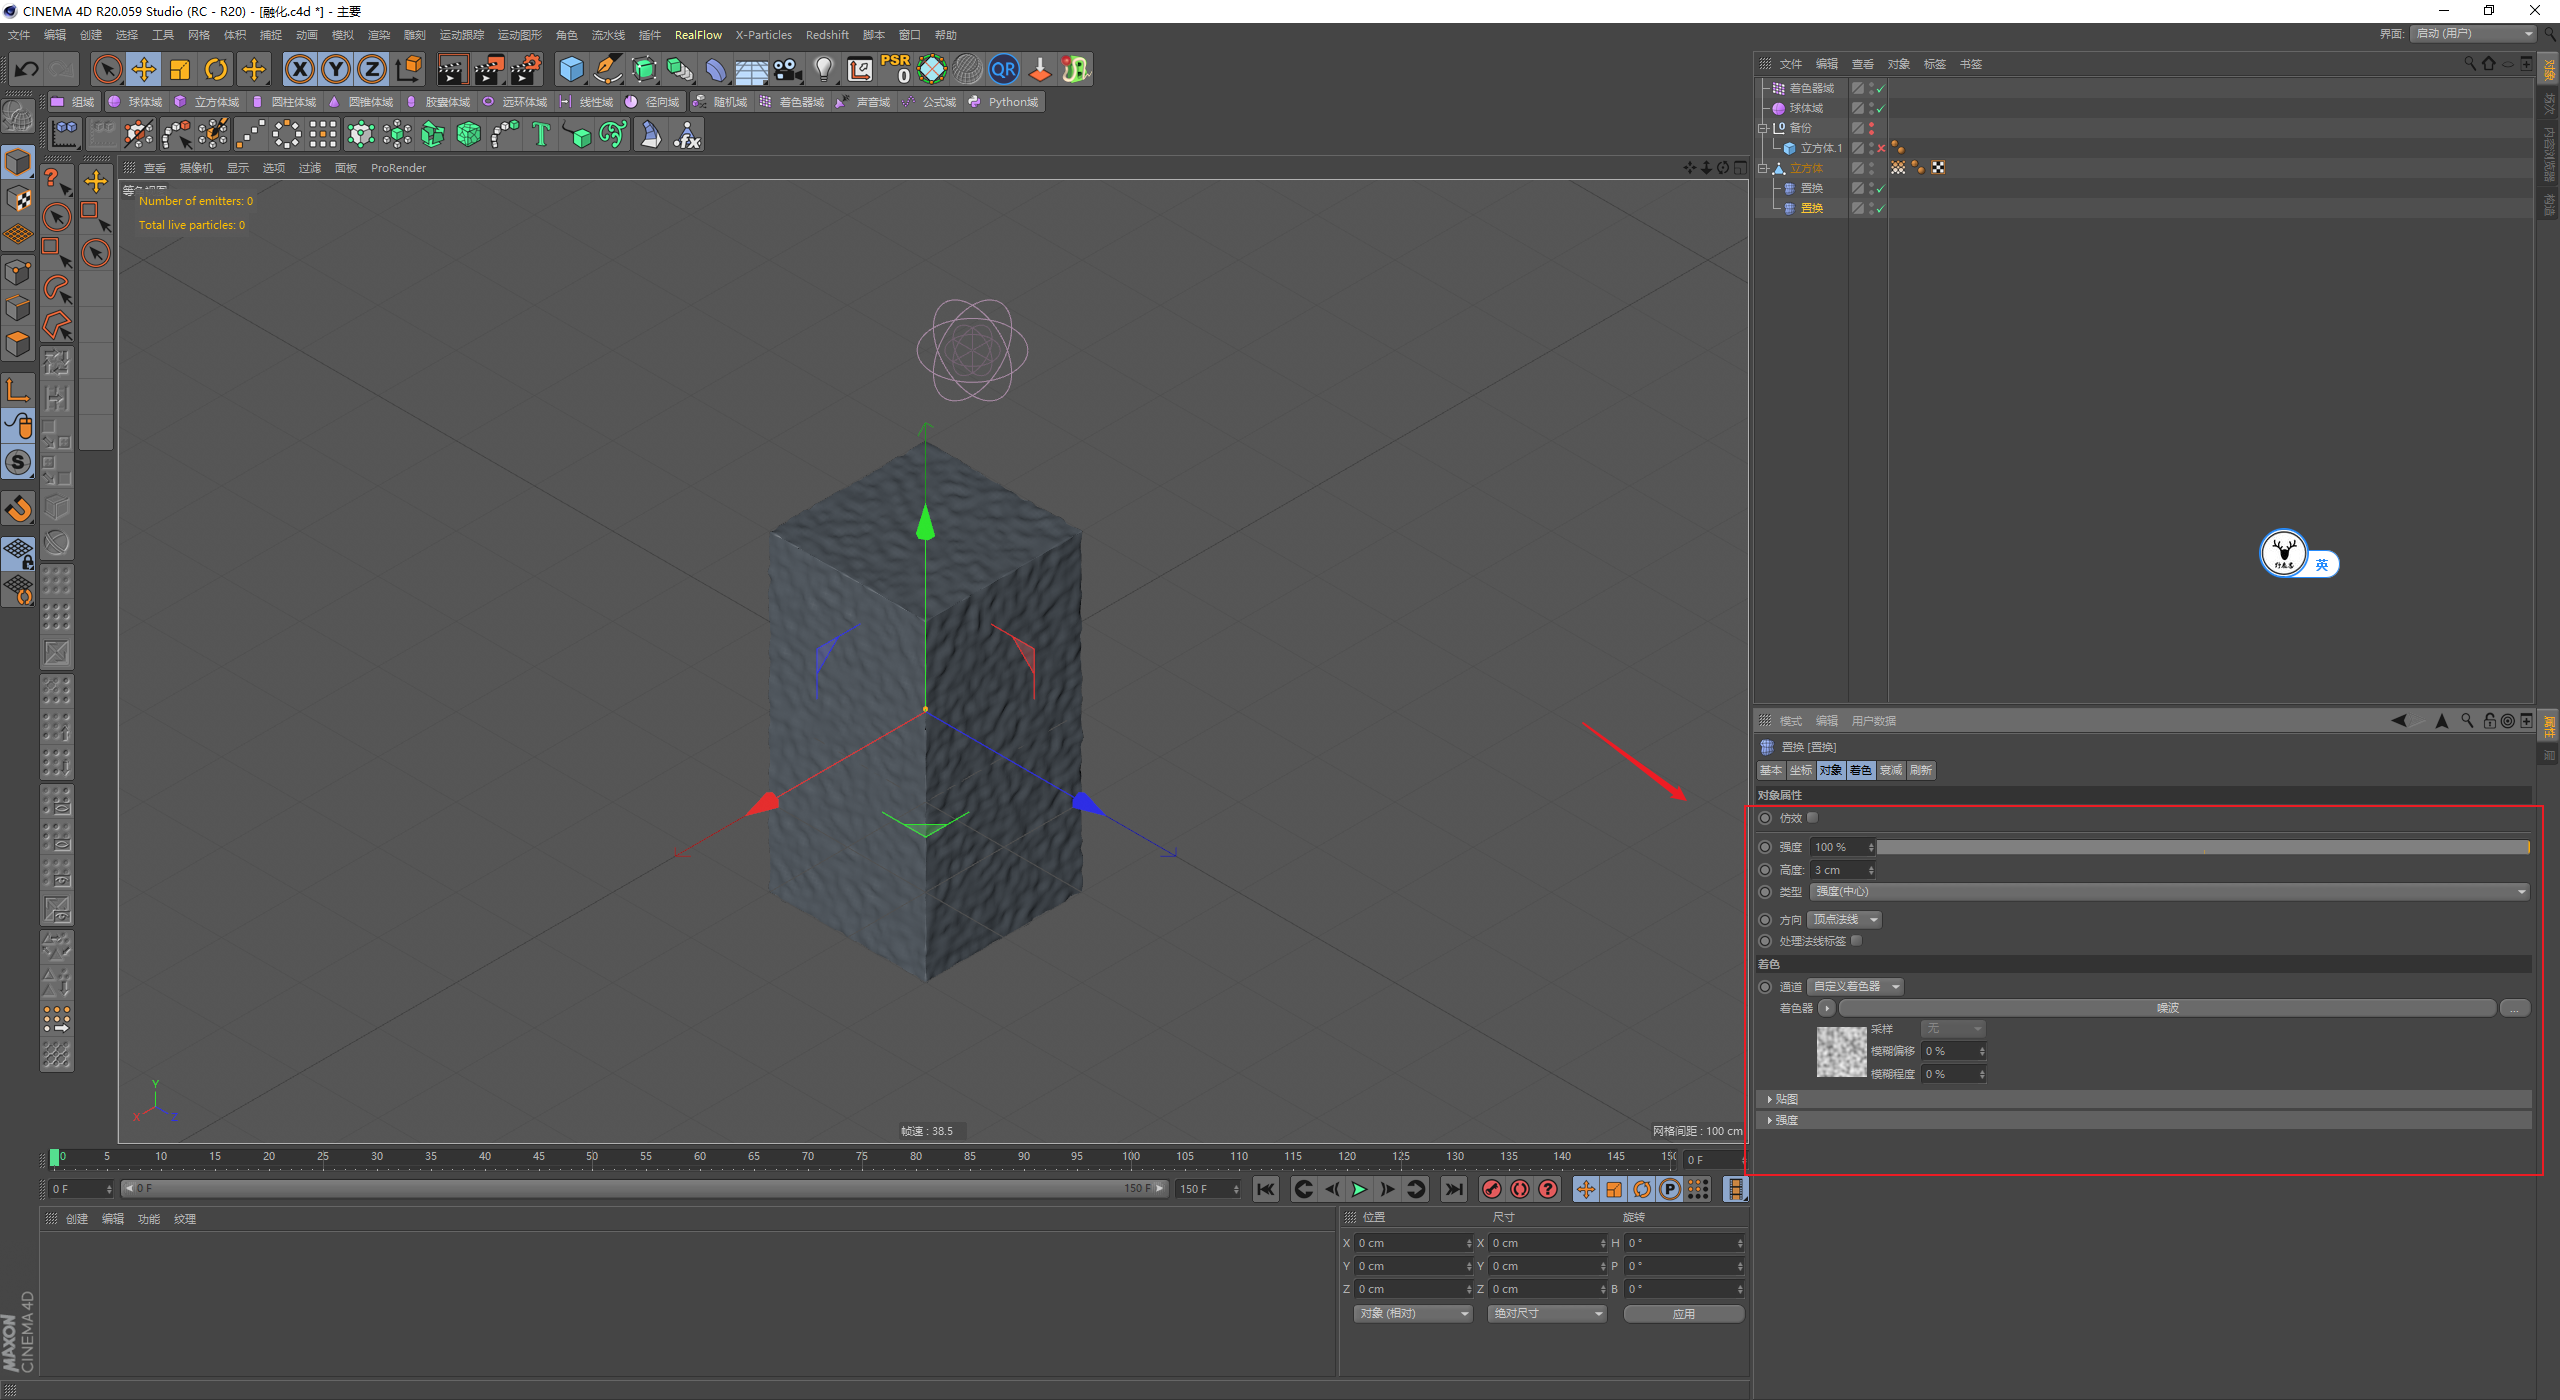The width and height of the screenshot is (2560, 1400).
Task: Click the MoText T icon
Action: pos(541,134)
